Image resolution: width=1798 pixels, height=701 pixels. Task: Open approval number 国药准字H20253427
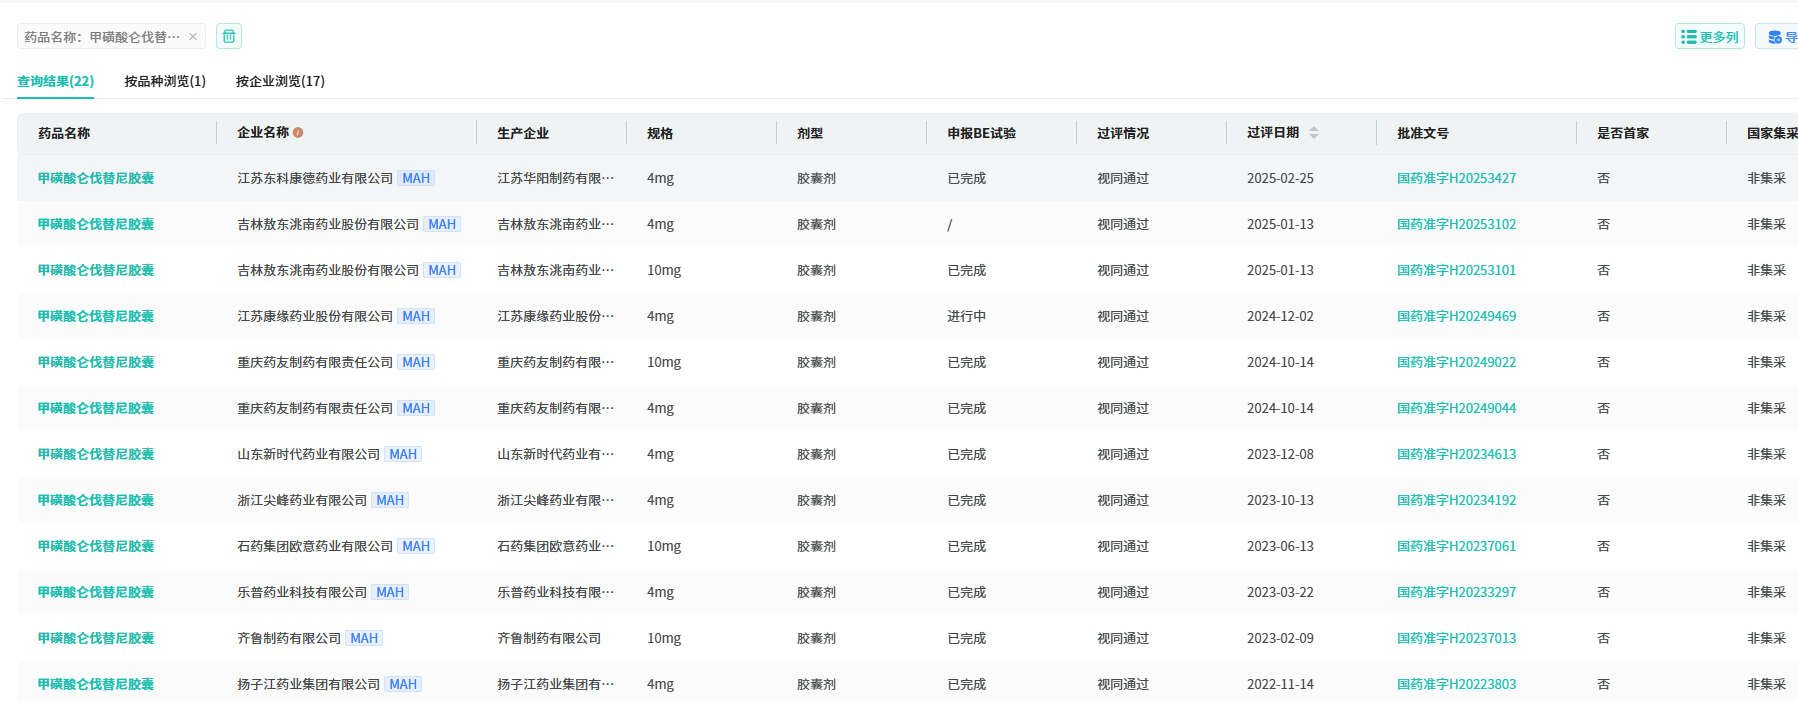[1456, 178]
